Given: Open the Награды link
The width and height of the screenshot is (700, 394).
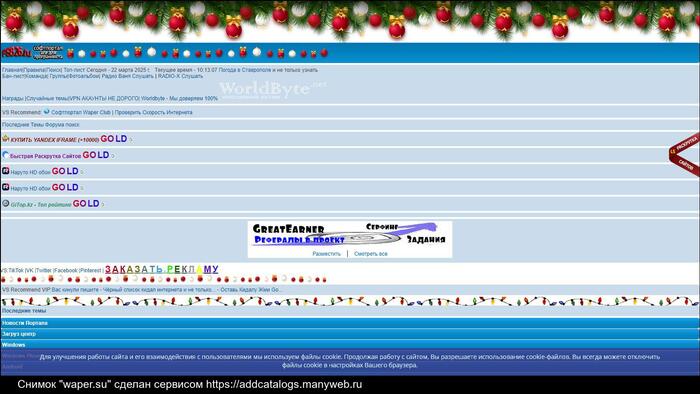Looking at the screenshot, I should (x=13, y=98).
